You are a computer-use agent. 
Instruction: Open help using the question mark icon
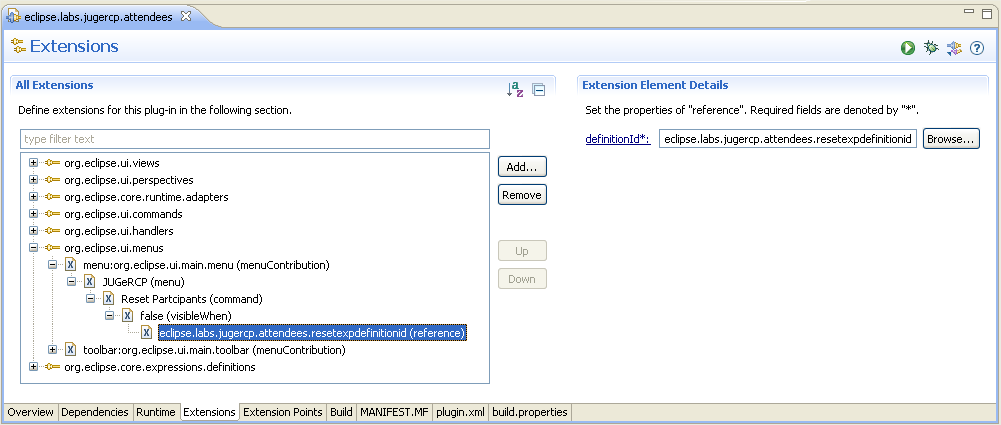point(977,48)
